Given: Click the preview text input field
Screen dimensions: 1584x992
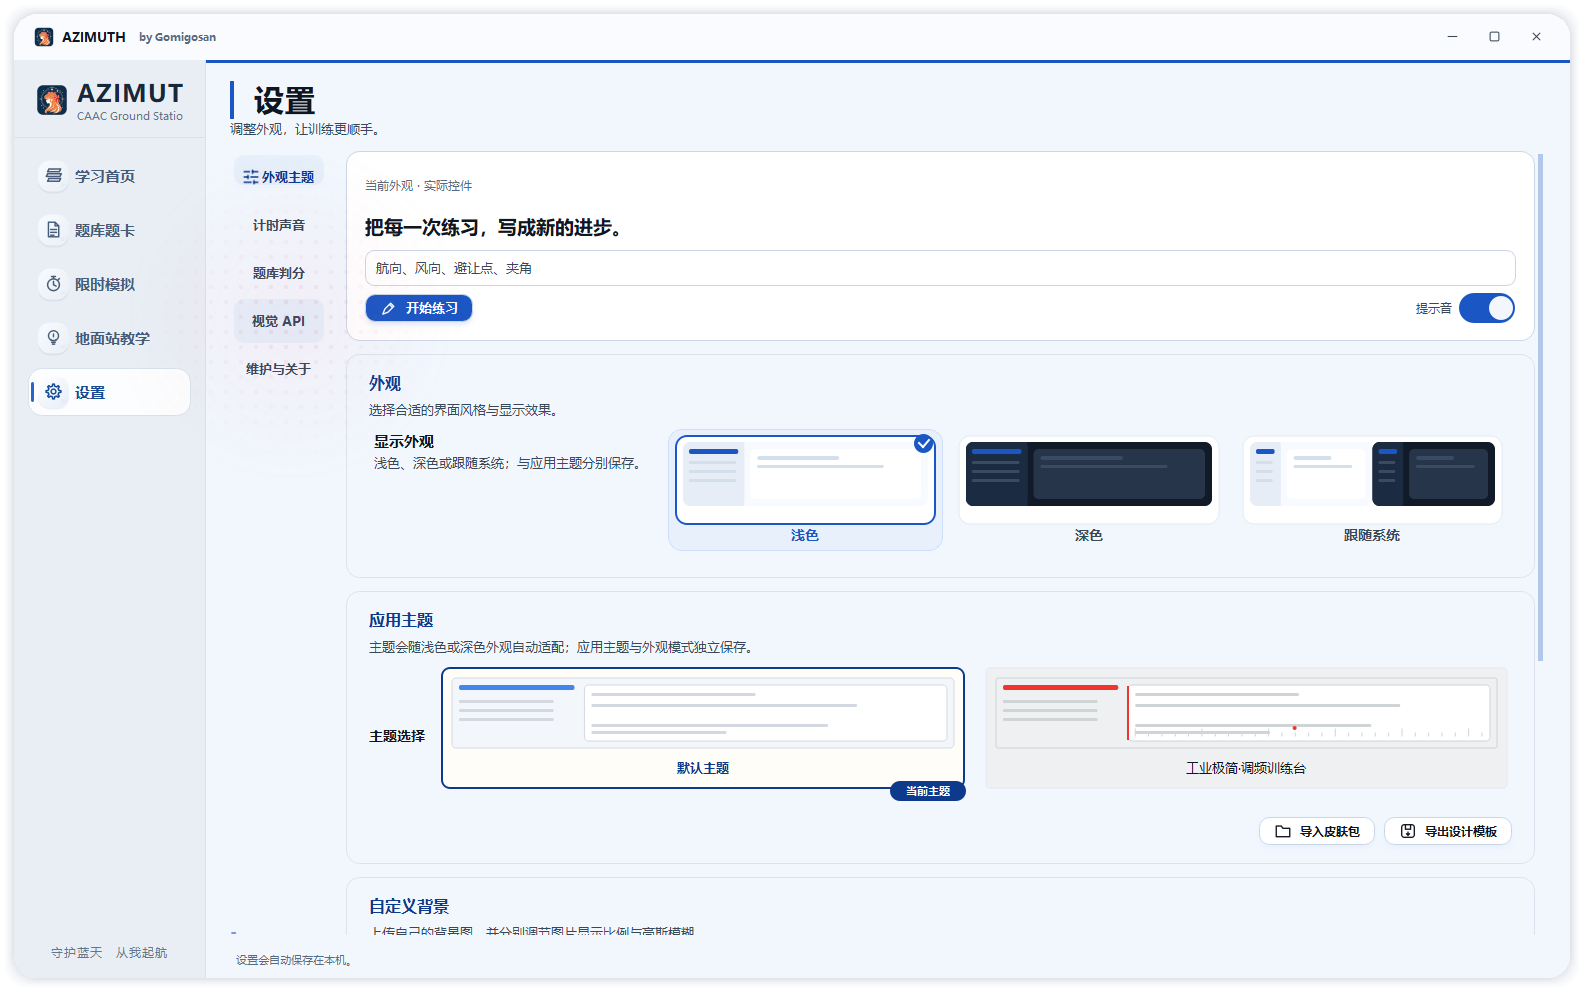Looking at the screenshot, I should [x=940, y=268].
